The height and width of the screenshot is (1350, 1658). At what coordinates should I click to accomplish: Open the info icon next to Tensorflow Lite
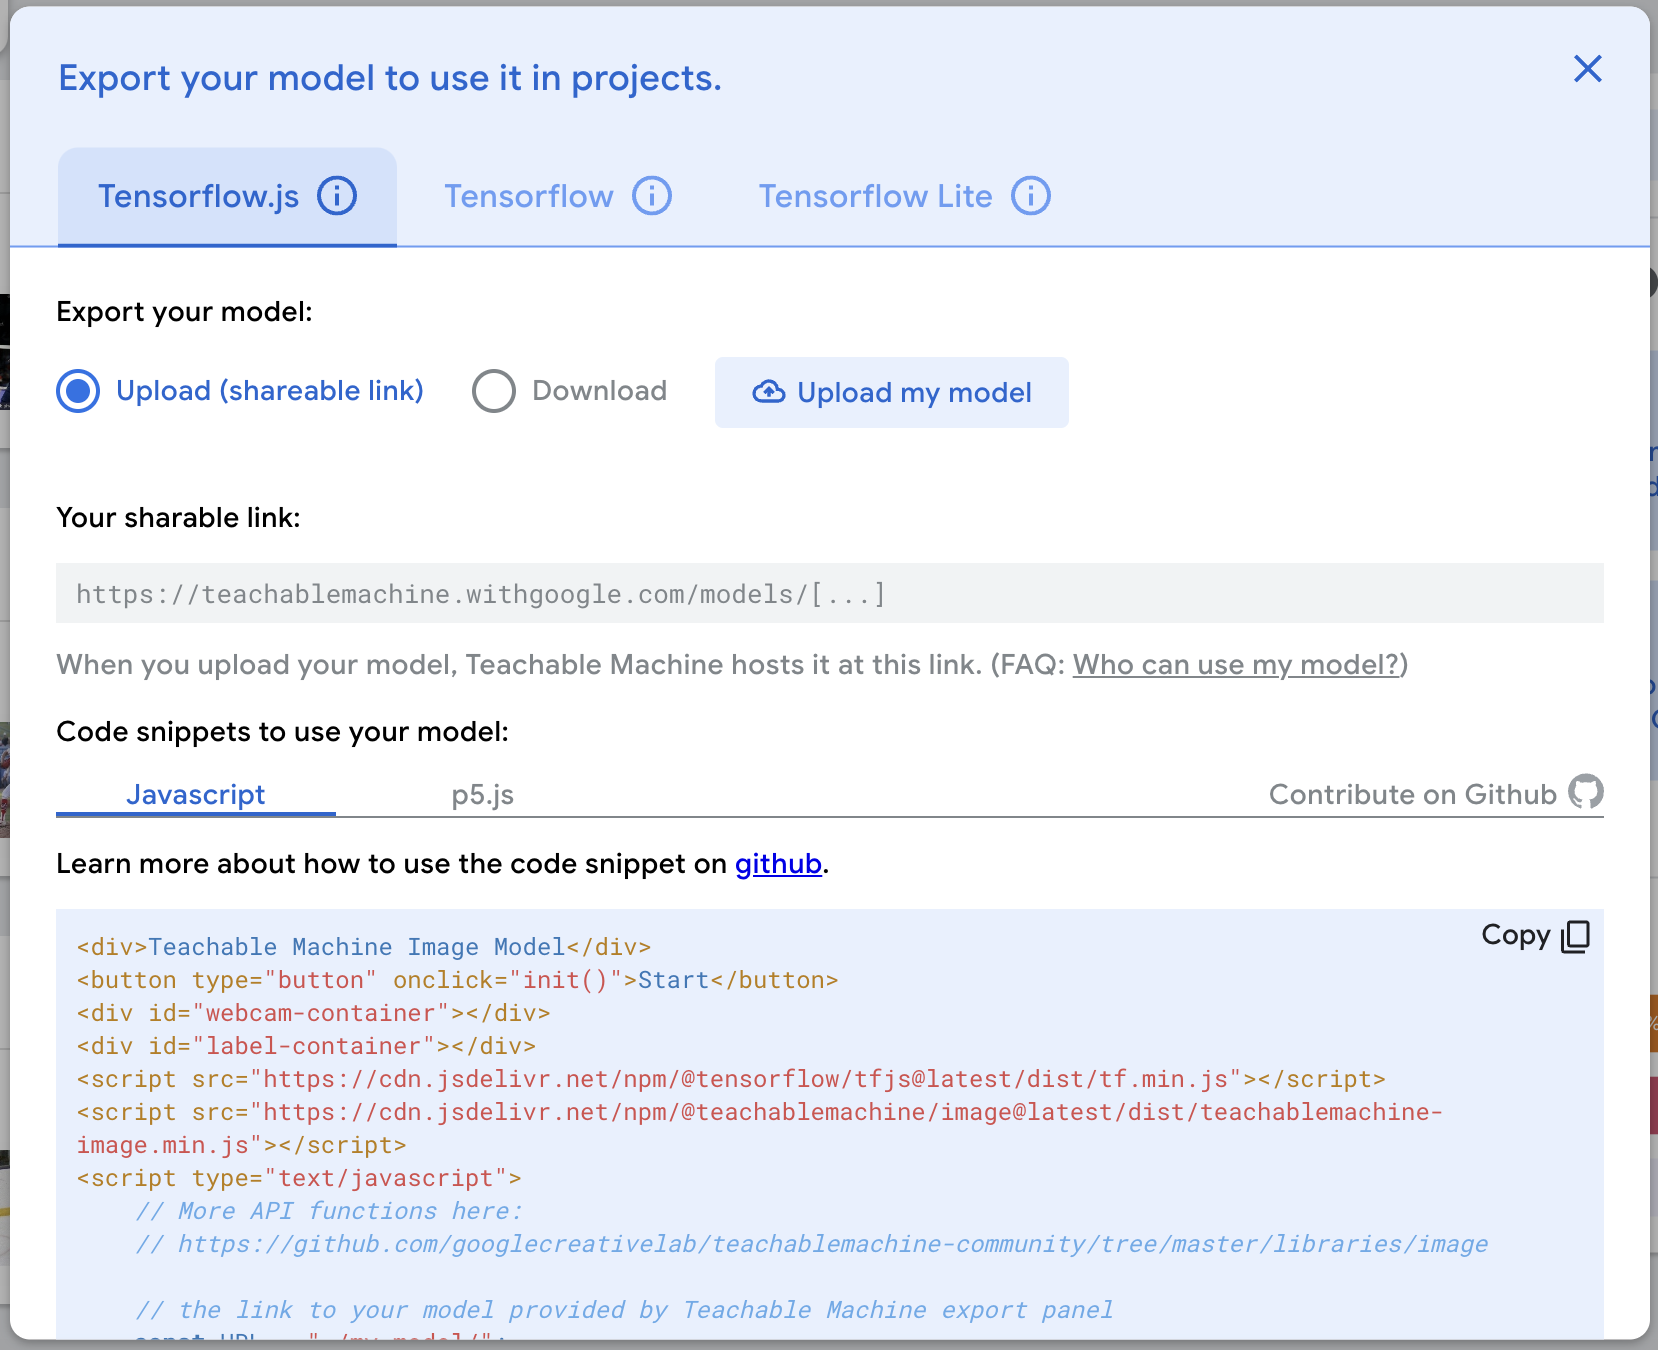tap(1031, 196)
